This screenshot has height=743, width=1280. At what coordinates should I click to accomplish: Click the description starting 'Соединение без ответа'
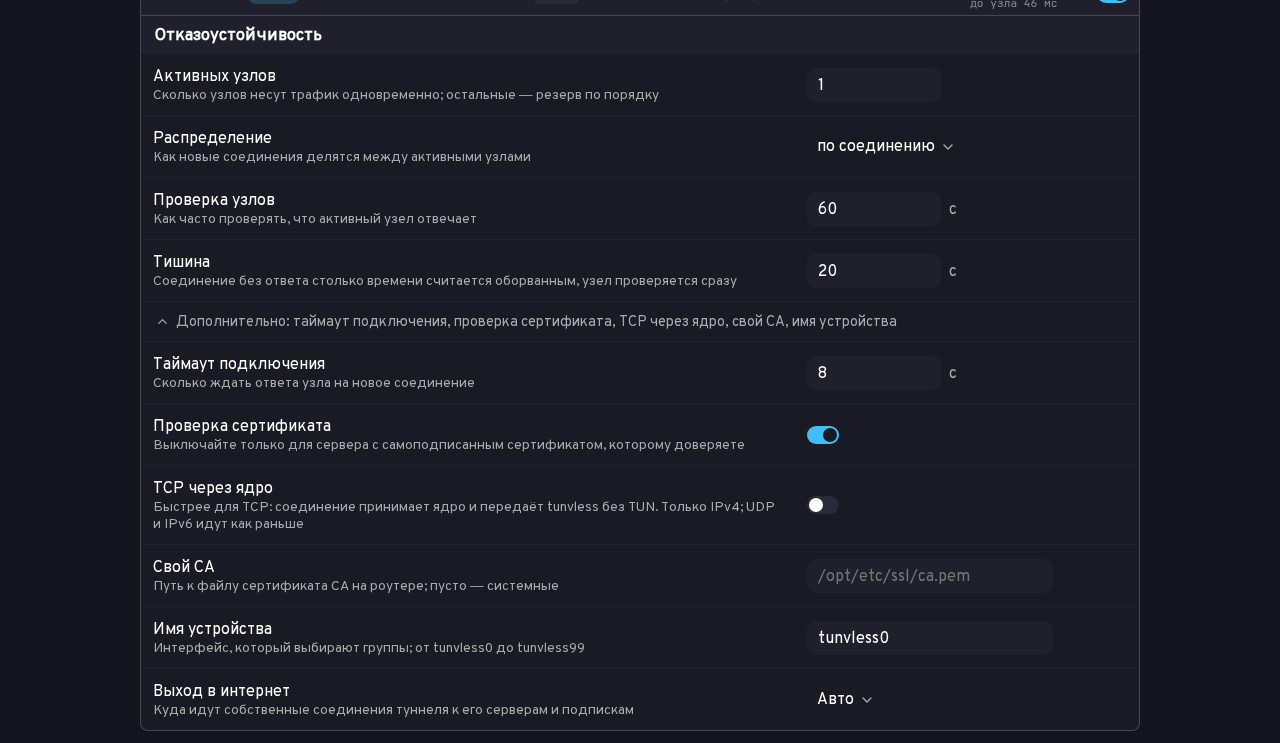pos(445,282)
